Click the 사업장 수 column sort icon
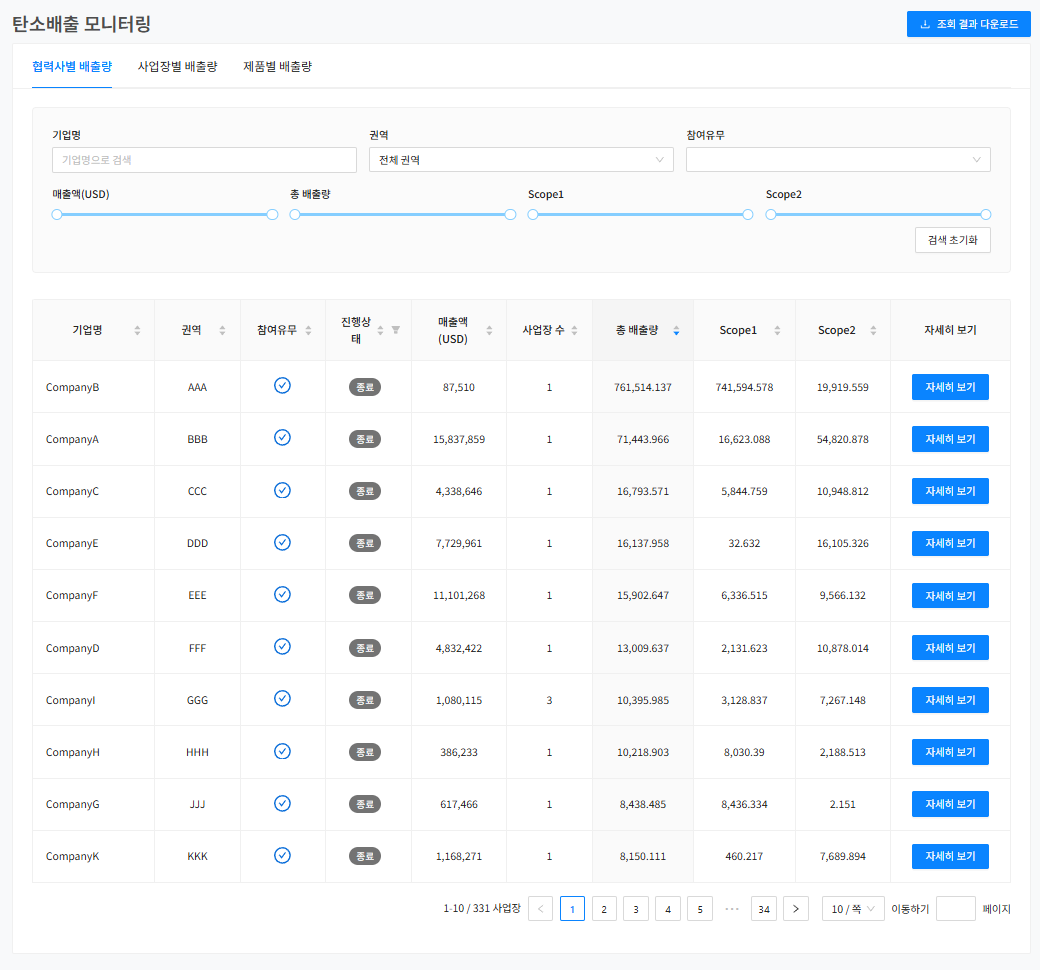Screen dimensions: 1040x970 pyautogui.click(x=574, y=331)
